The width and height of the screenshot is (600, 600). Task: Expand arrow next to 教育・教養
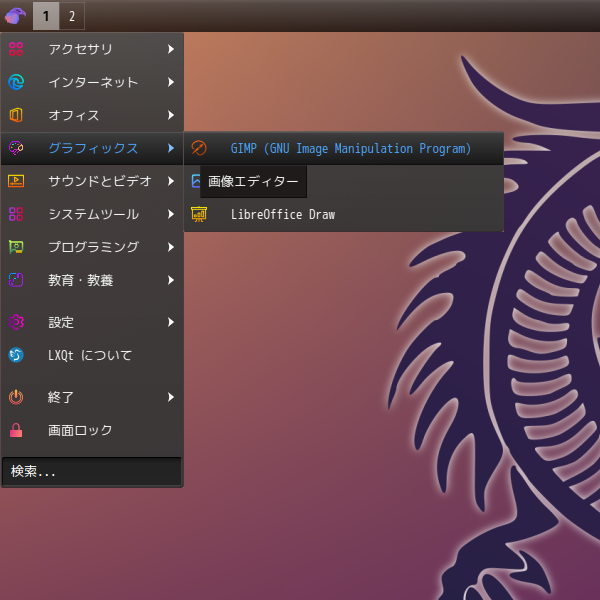pos(171,280)
